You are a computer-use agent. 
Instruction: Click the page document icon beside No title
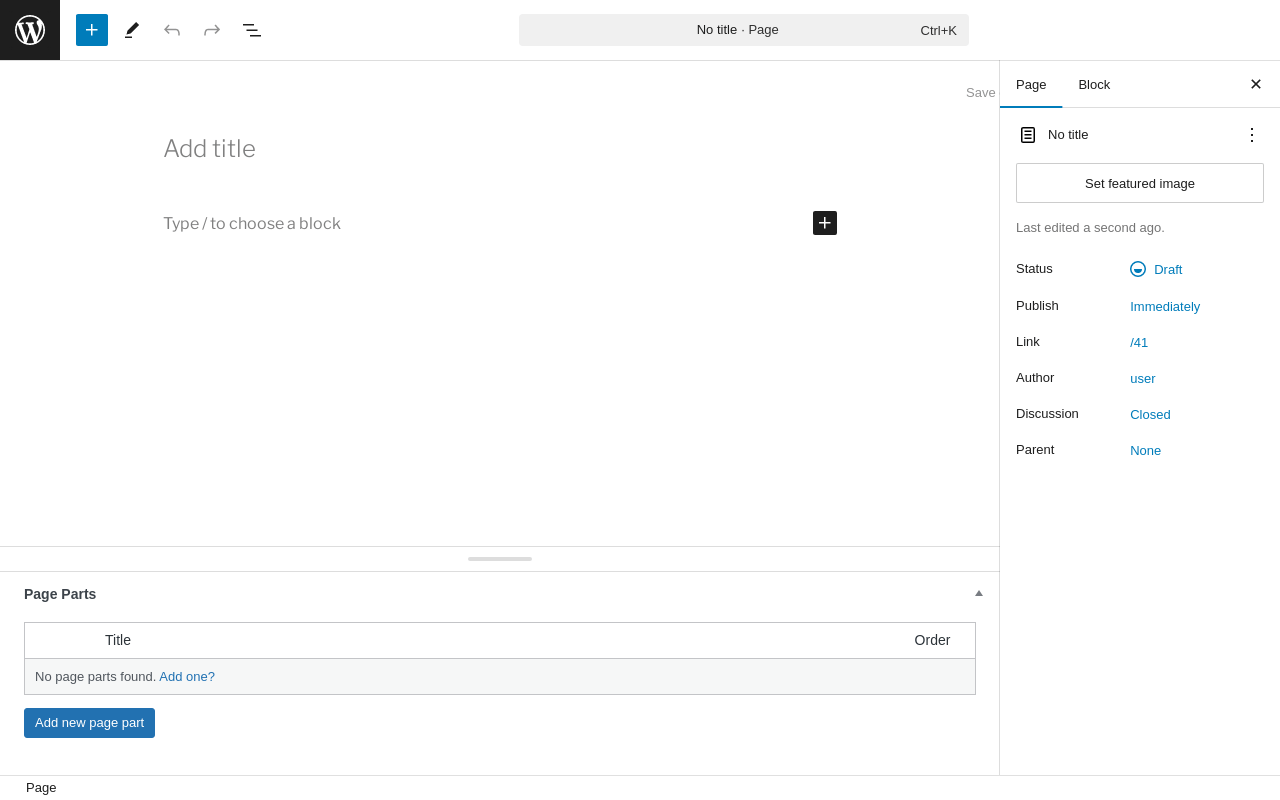(x=1028, y=135)
